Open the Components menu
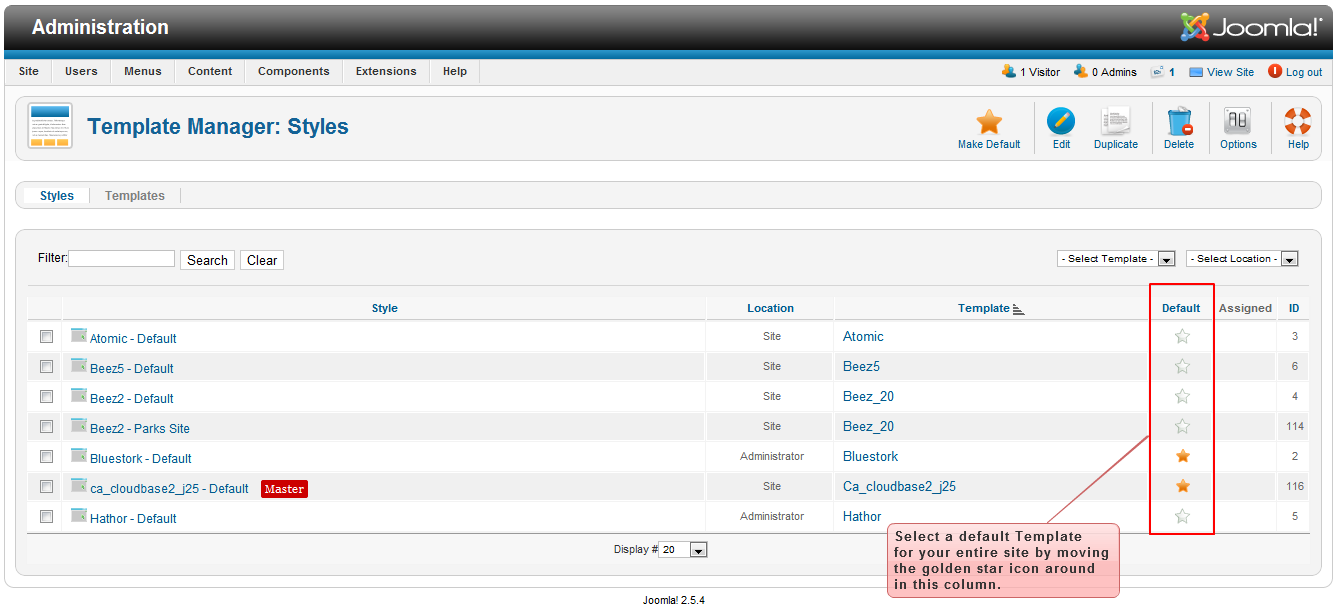Viewport: 1338px width, 612px height. click(294, 72)
